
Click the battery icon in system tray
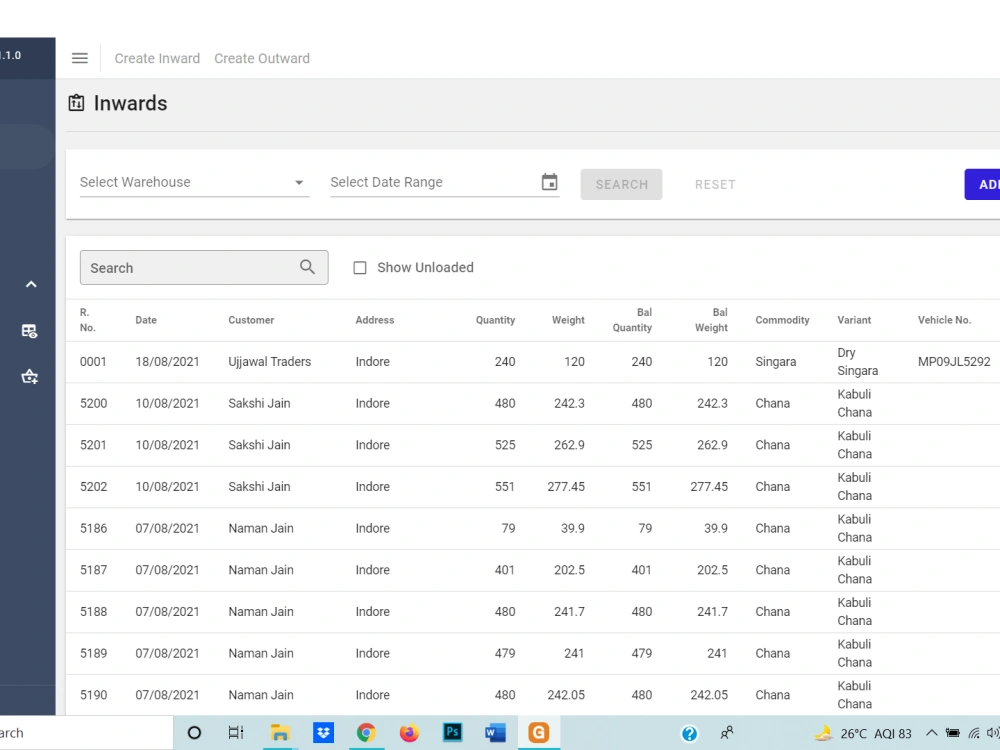953,733
